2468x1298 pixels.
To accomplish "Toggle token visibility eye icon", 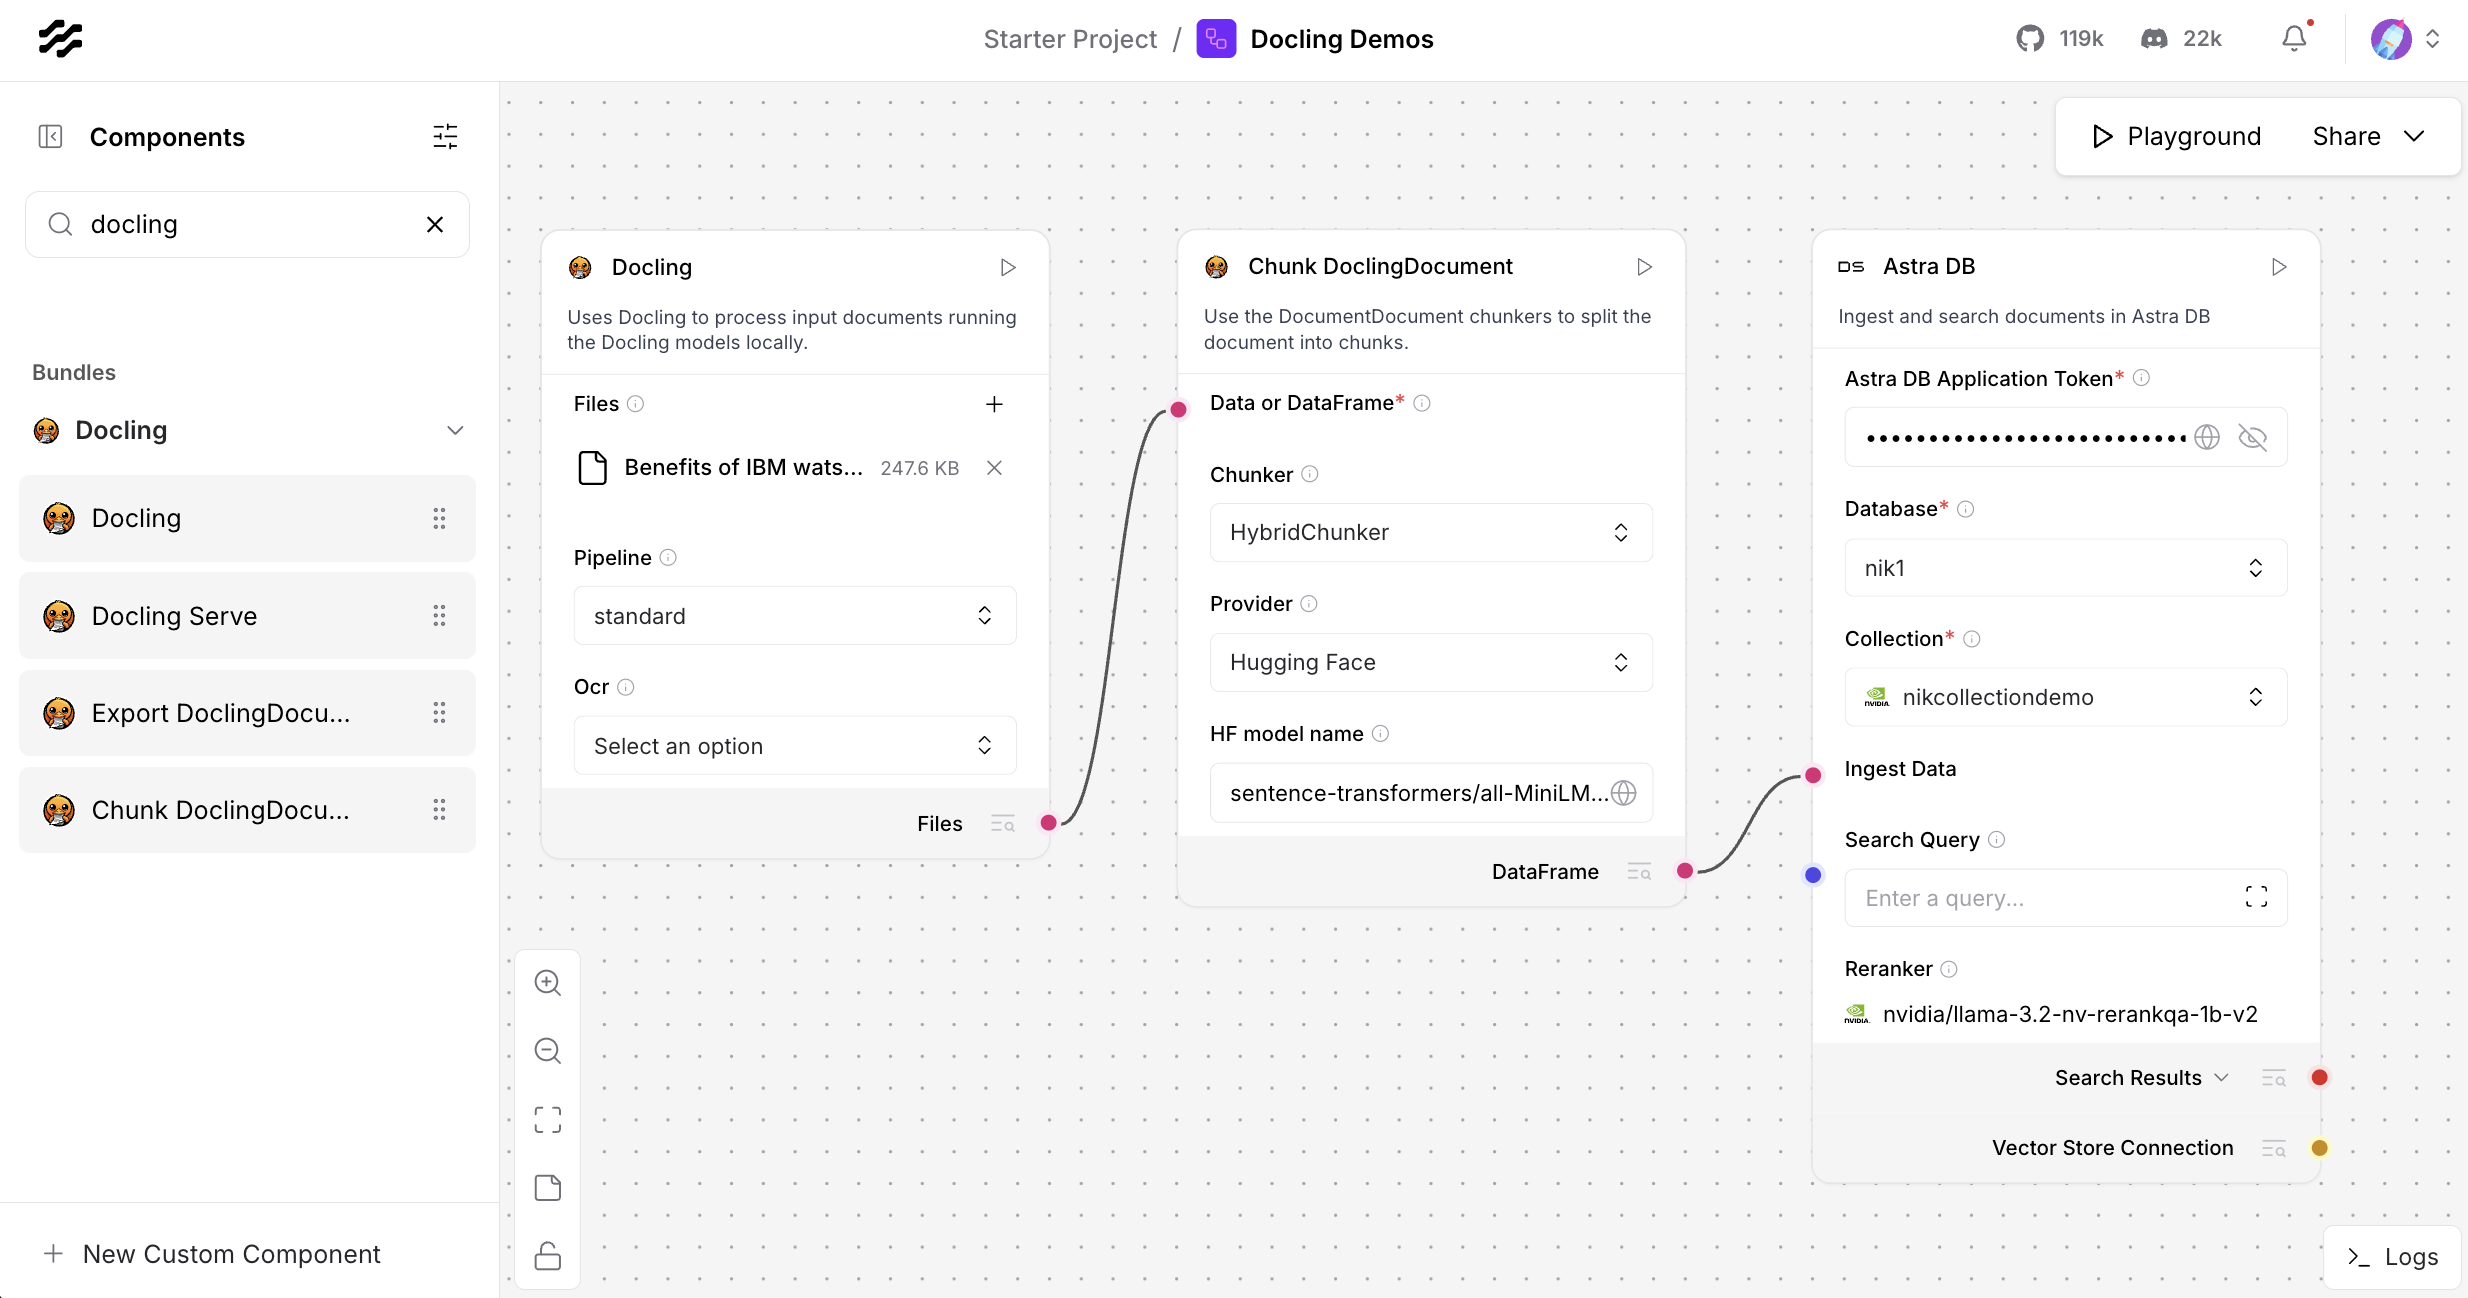I will pyautogui.click(x=2252, y=437).
